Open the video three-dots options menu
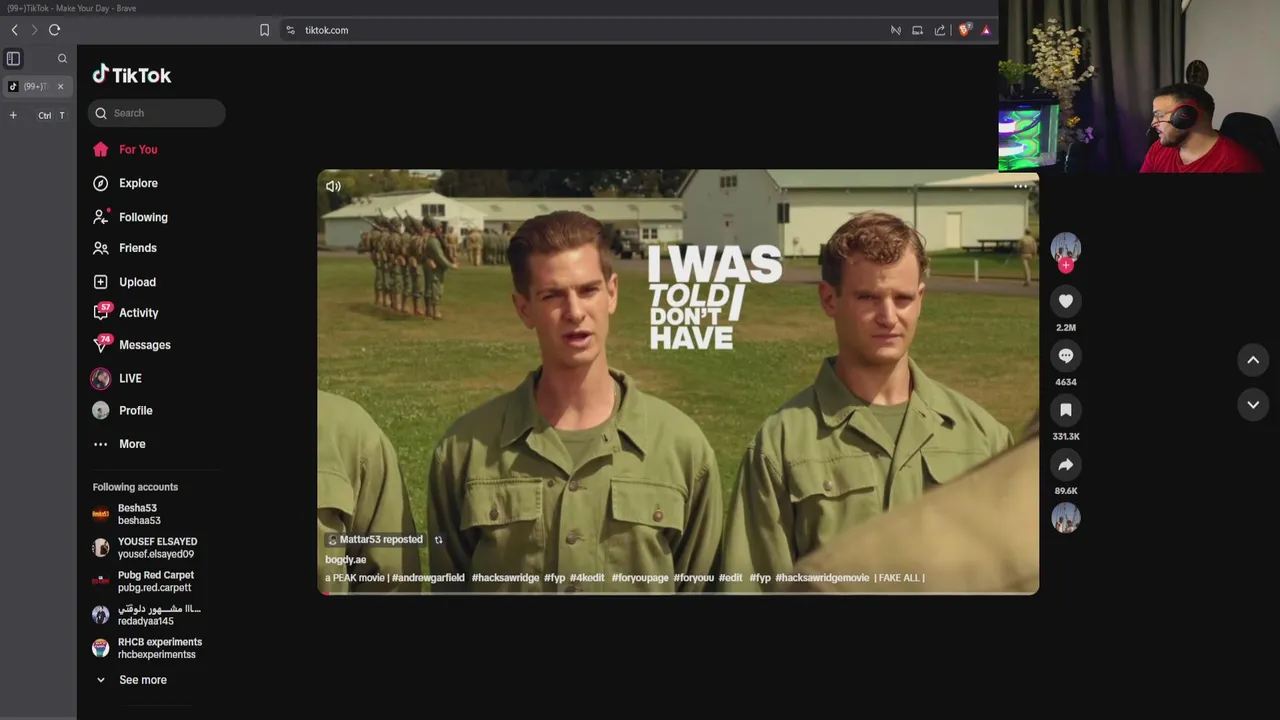Image resolution: width=1280 pixels, height=720 pixels. 1020,186
